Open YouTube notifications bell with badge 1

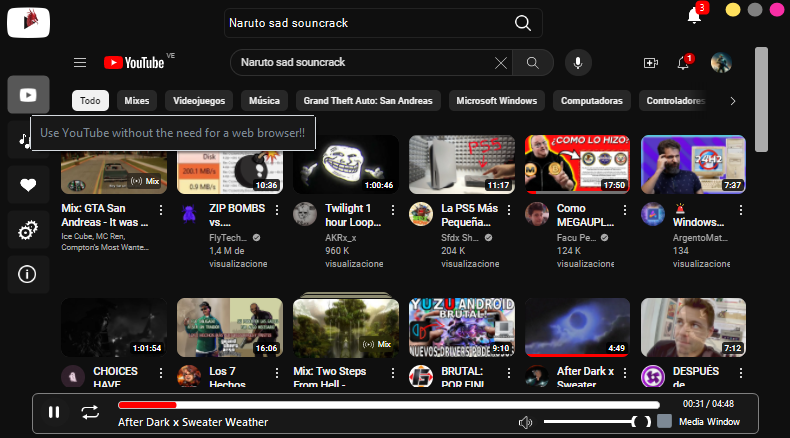pos(683,63)
